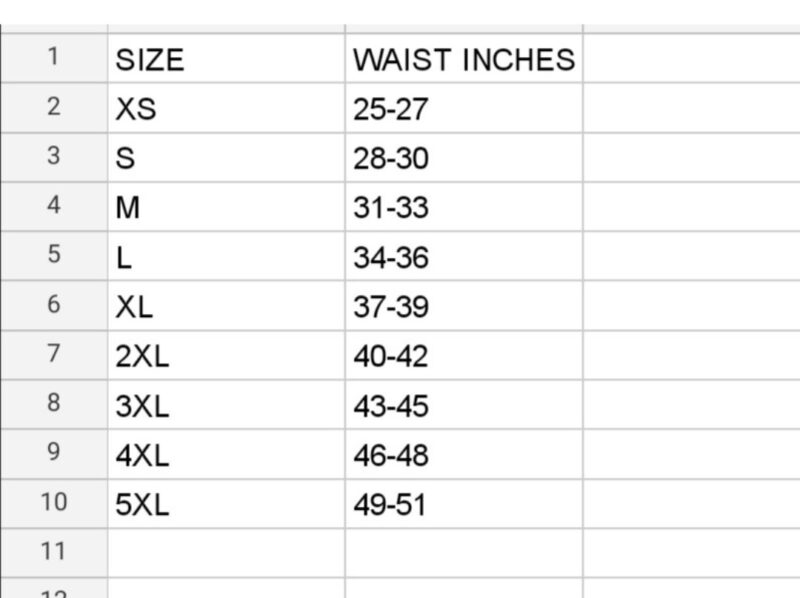Select the XL size cell
Viewport: 800px width, 598px height.
(225, 306)
